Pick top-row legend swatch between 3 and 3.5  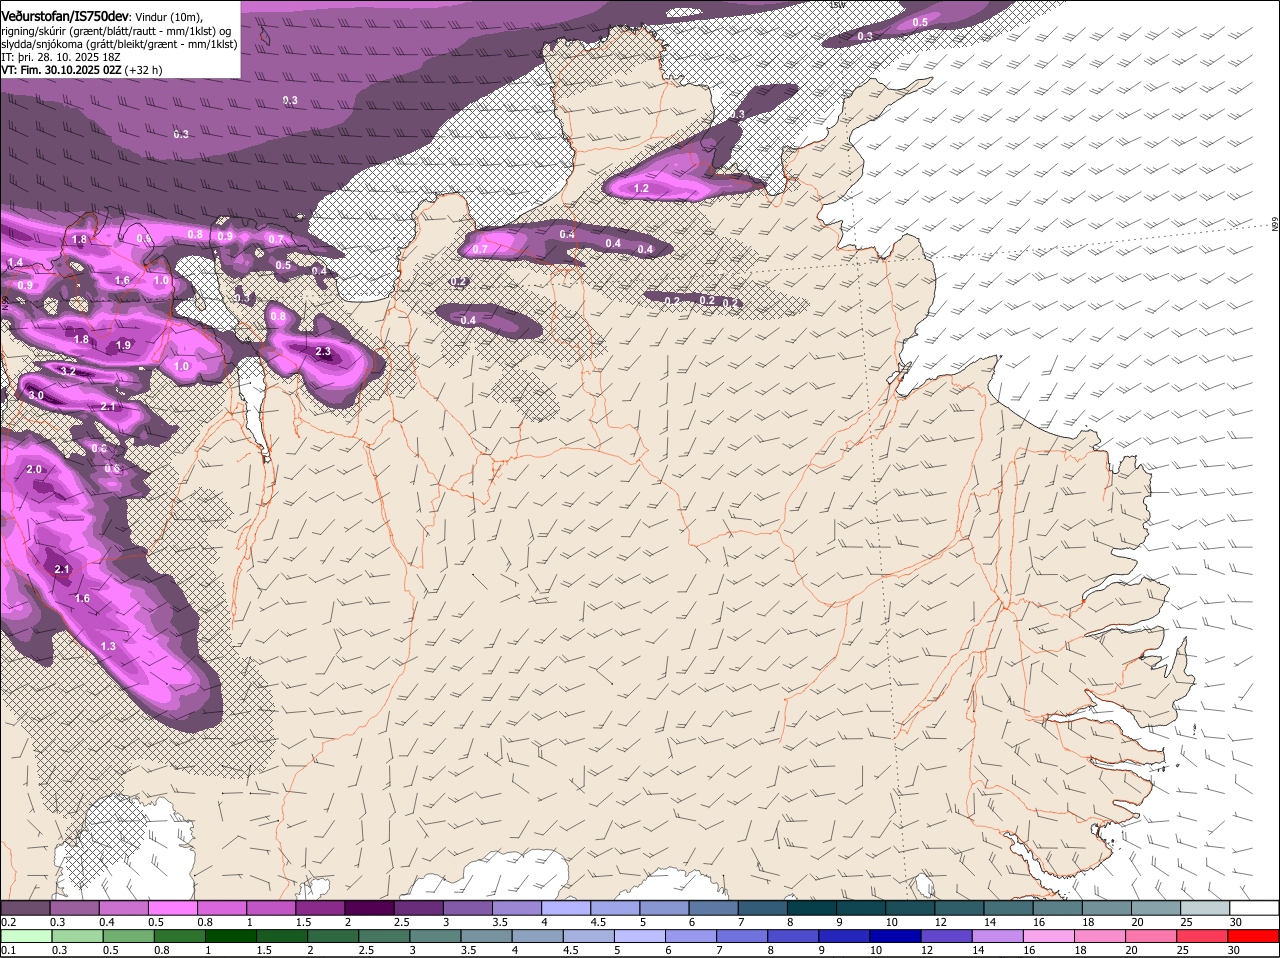[467, 907]
